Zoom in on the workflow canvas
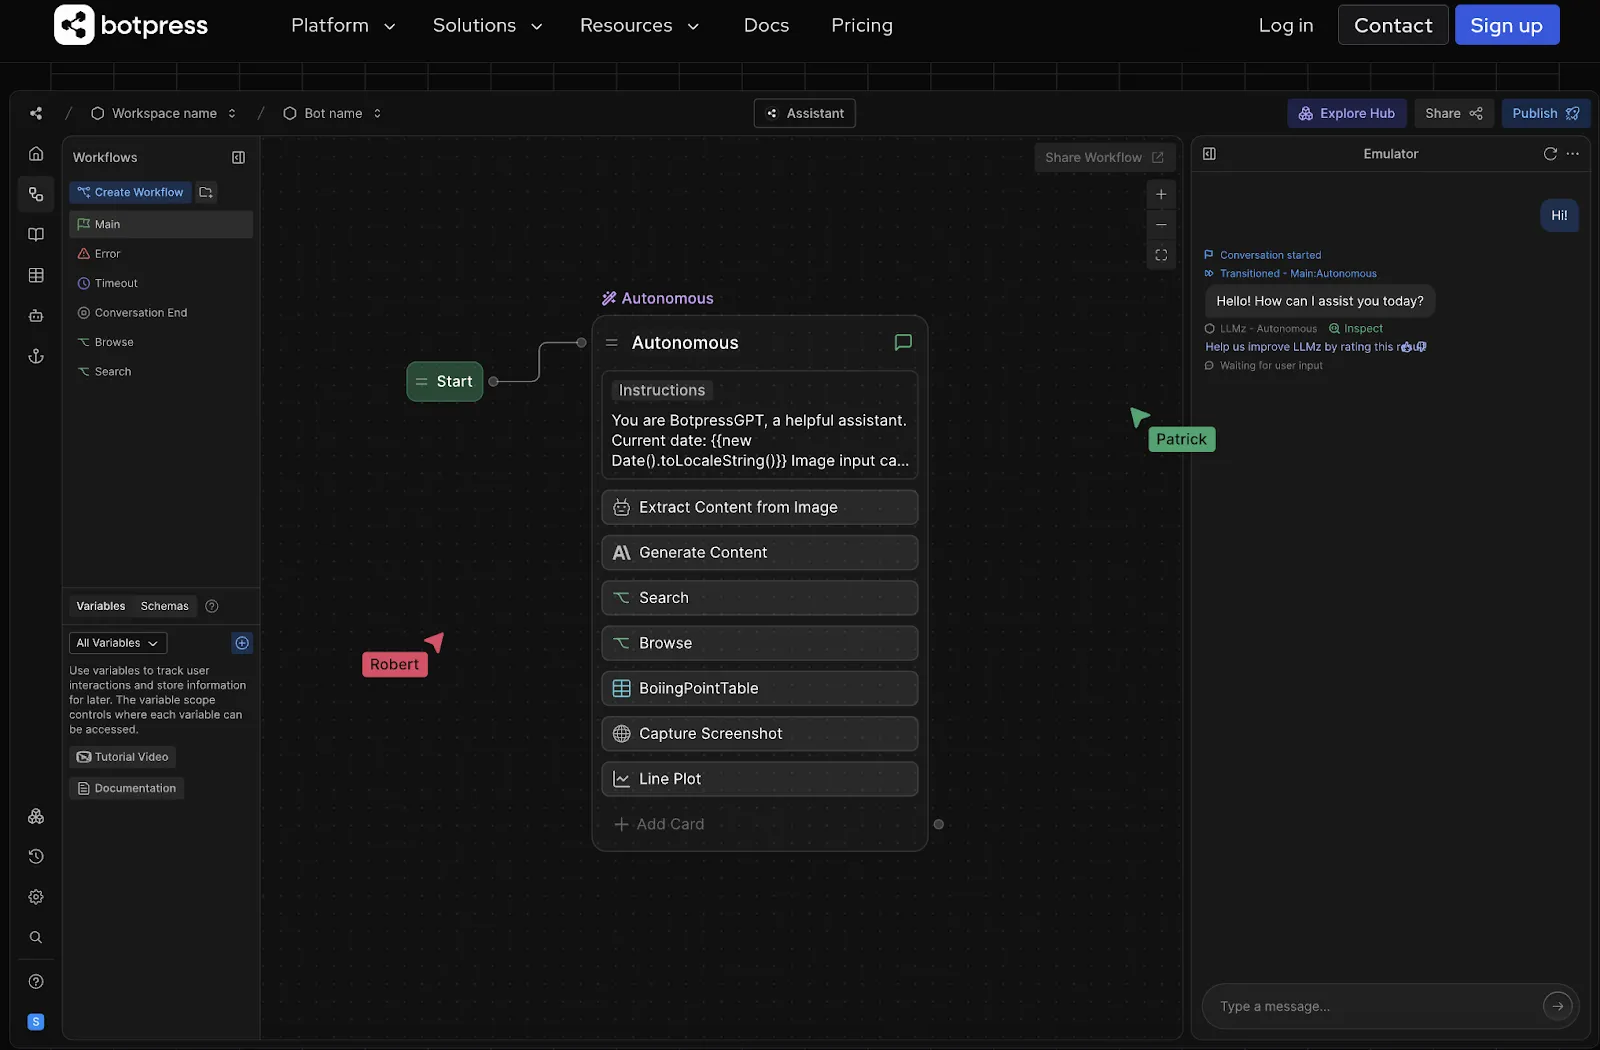The height and width of the screenshot is (1050, 1600). [1161, 194]
